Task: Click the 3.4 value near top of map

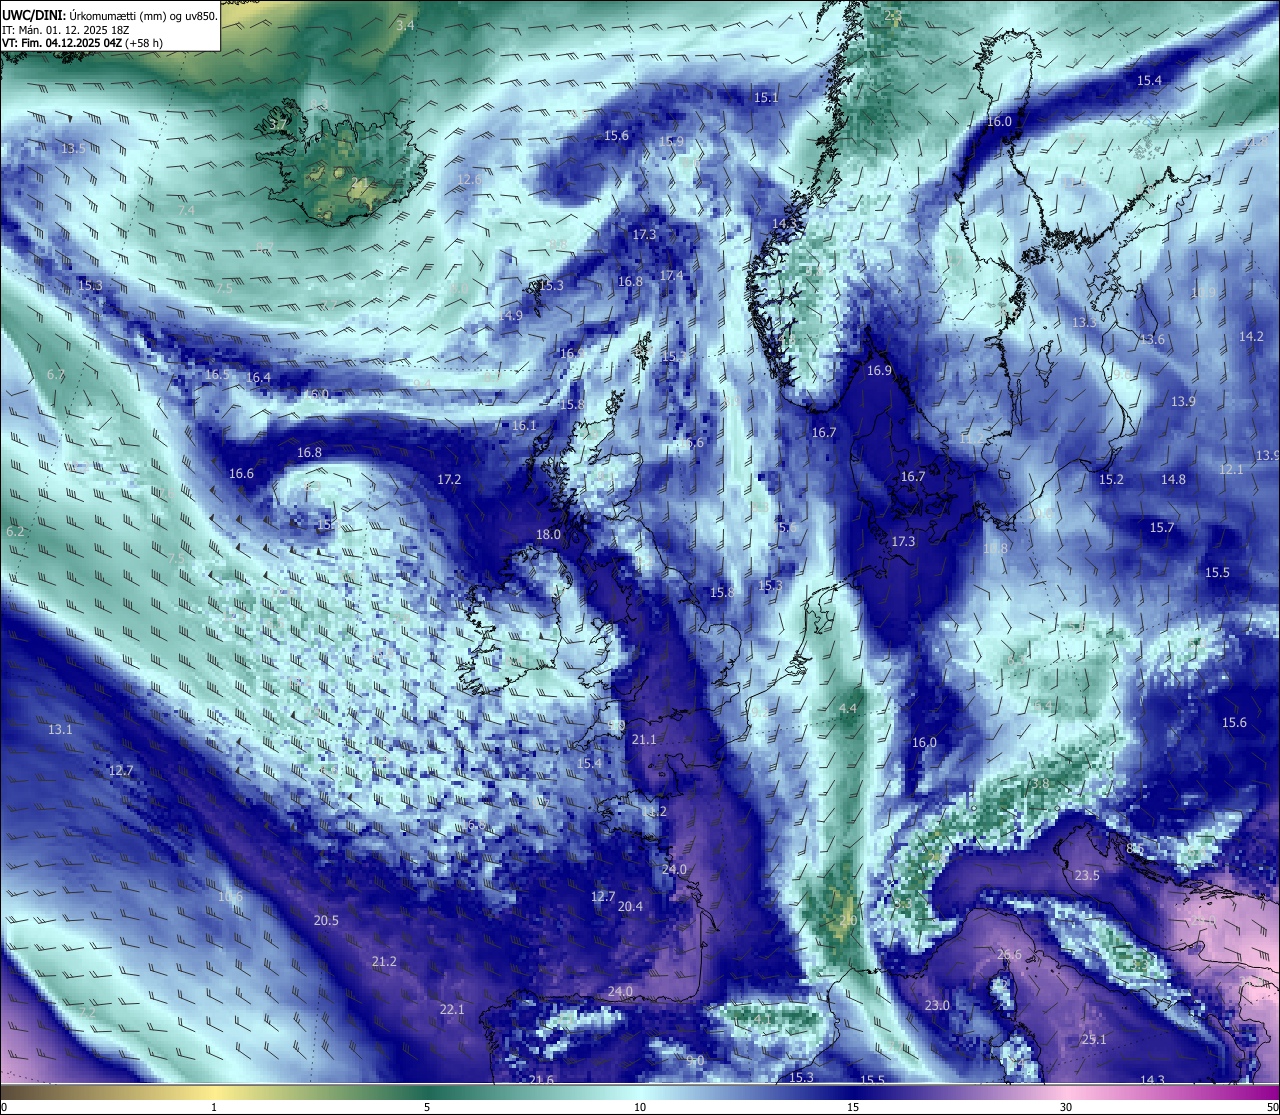Action: [x=405, y=25]
